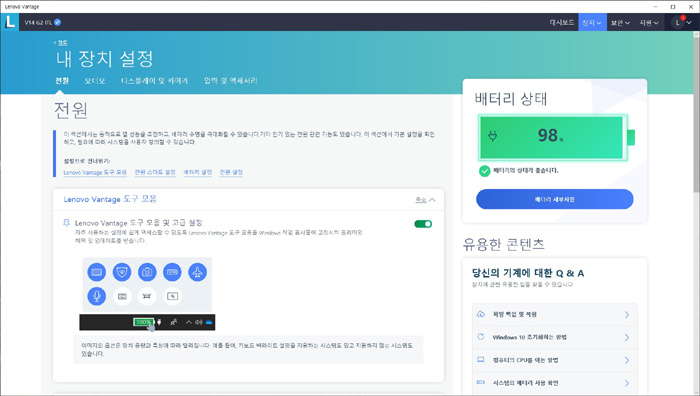The width and height of the screenshot is (700, 396).
Task: Select the 전원 power tab
Action: tap(62, 80)
